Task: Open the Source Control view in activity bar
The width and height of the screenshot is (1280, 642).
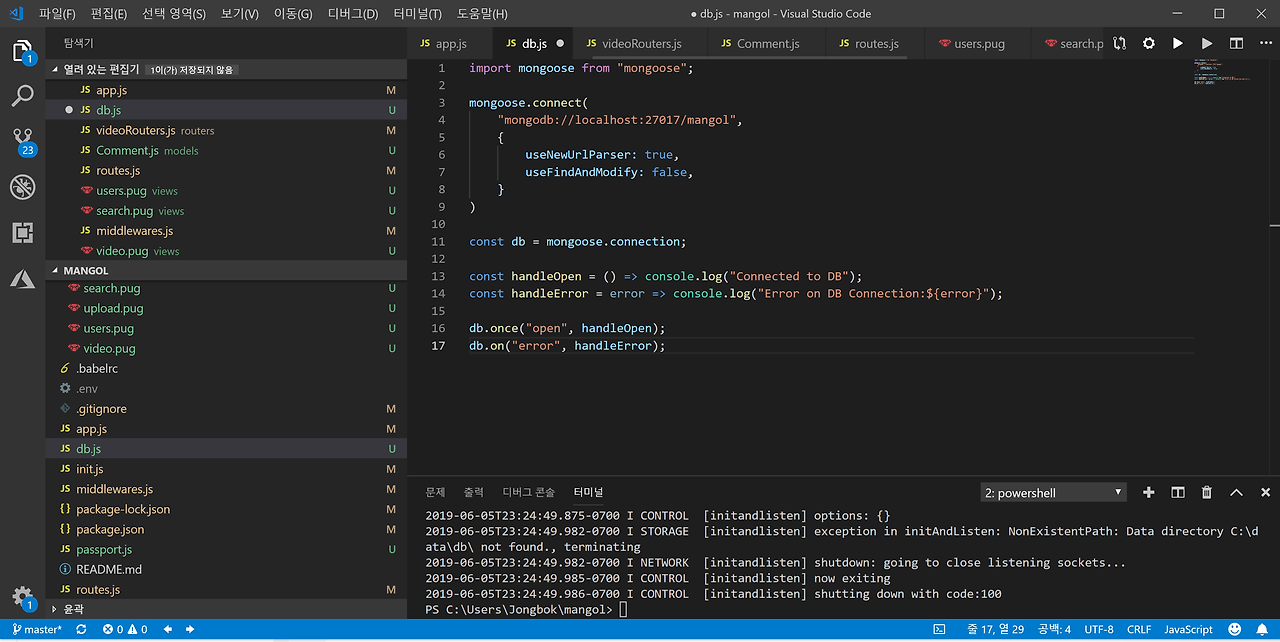Action: click(x=22, y=140)
